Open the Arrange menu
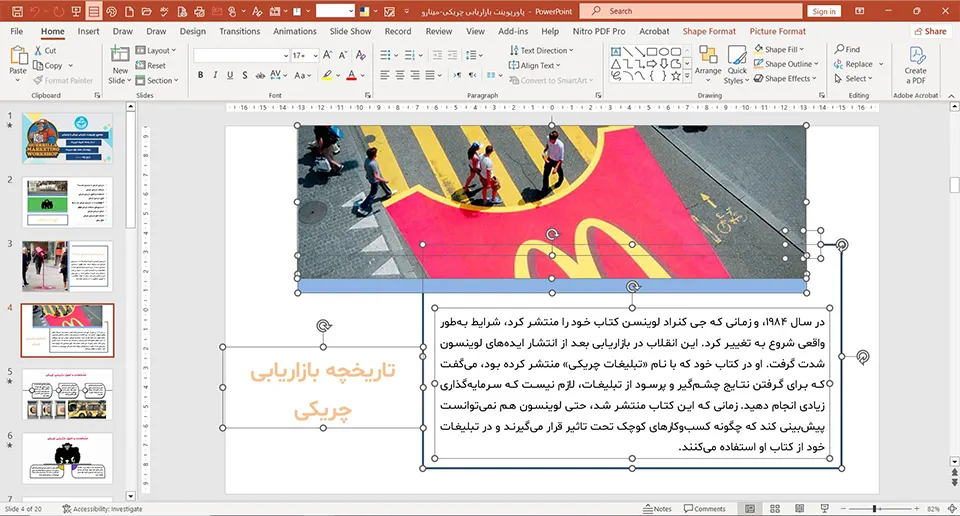 coord(708,61)
